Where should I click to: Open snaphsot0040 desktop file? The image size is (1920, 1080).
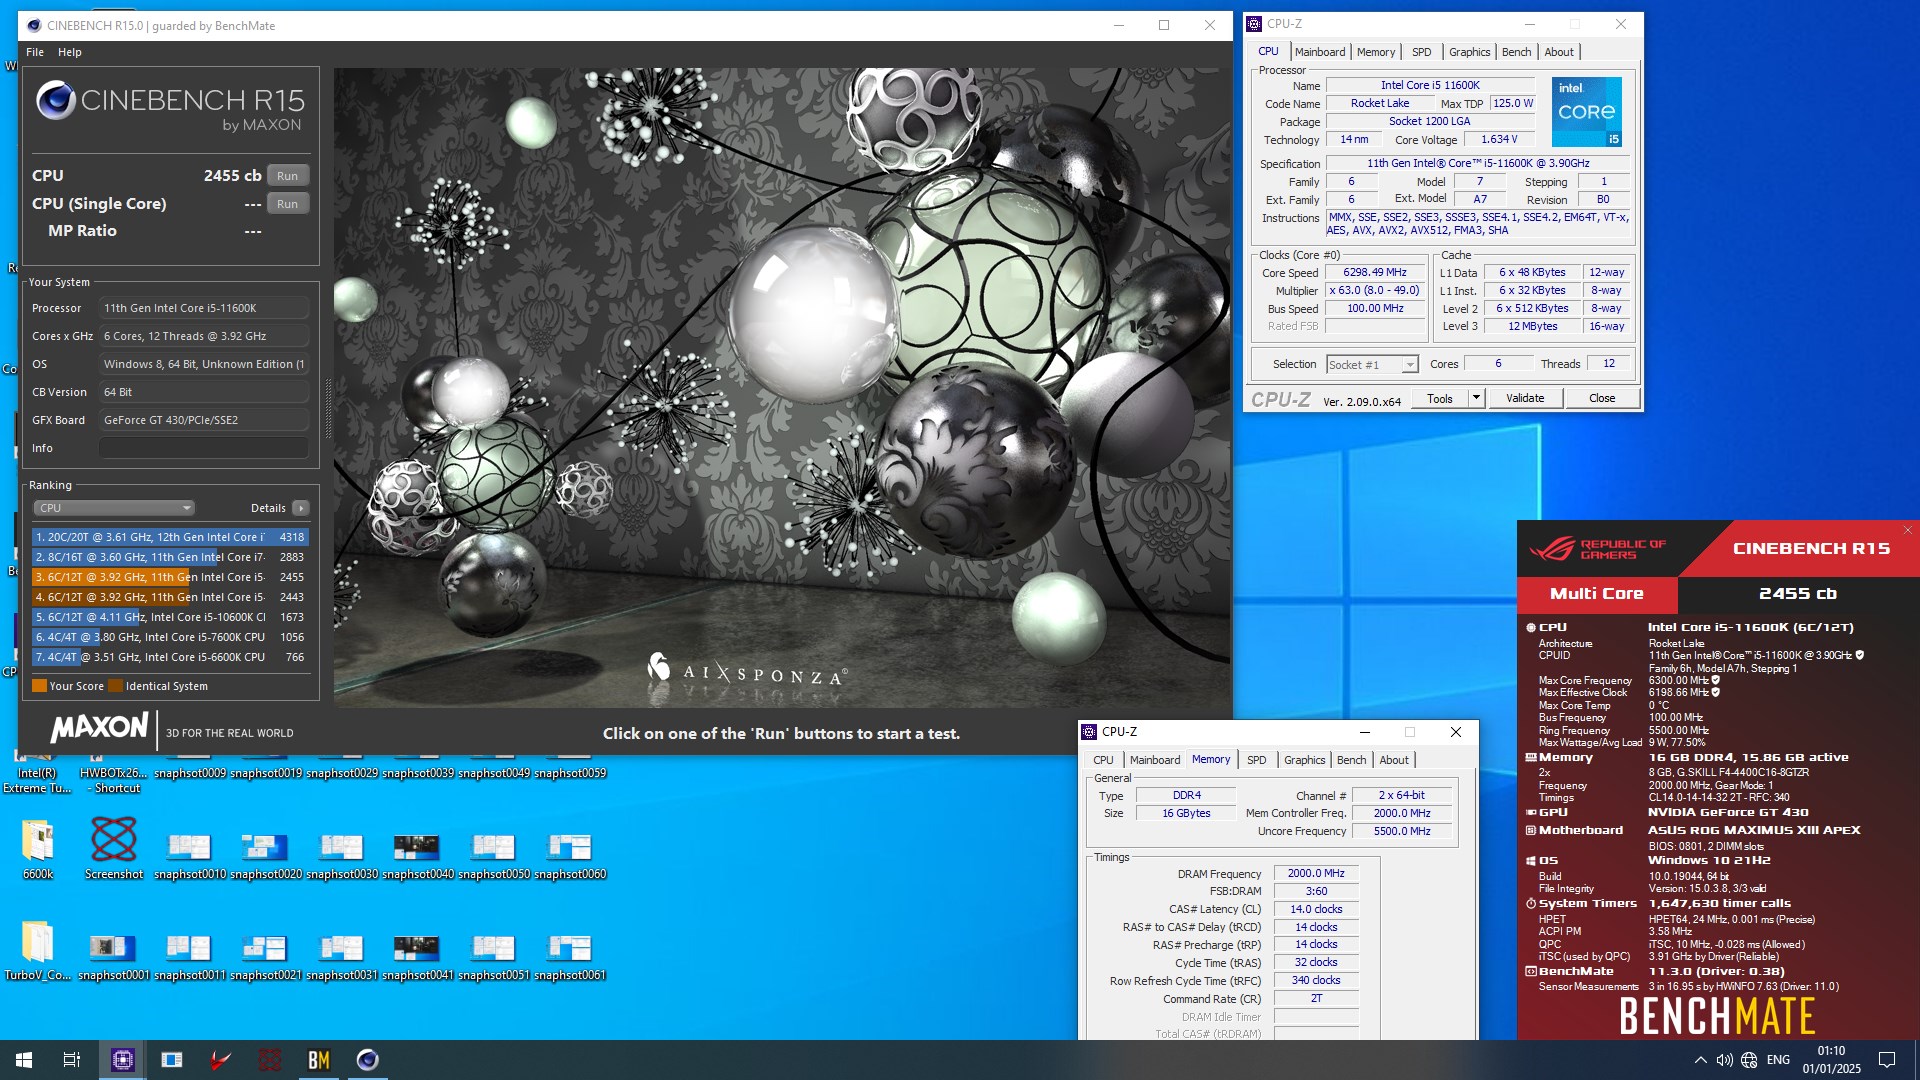(417, 855)
